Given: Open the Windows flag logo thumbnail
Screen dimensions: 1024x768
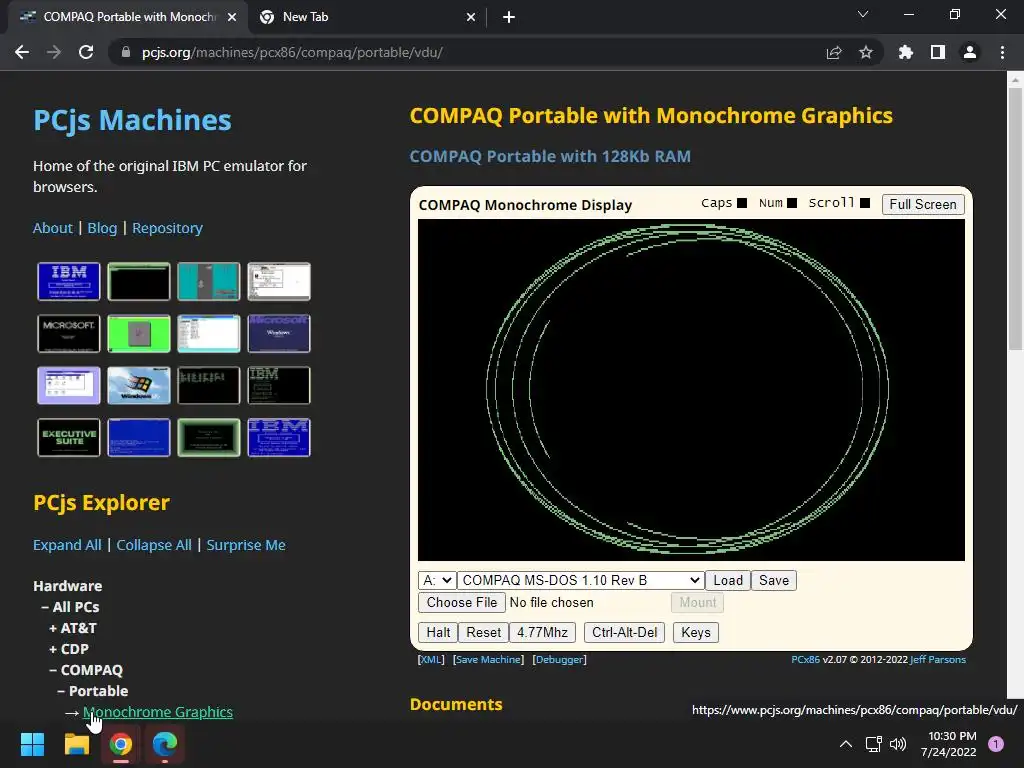Looking at the screenshot, I should tap(139, 385).
